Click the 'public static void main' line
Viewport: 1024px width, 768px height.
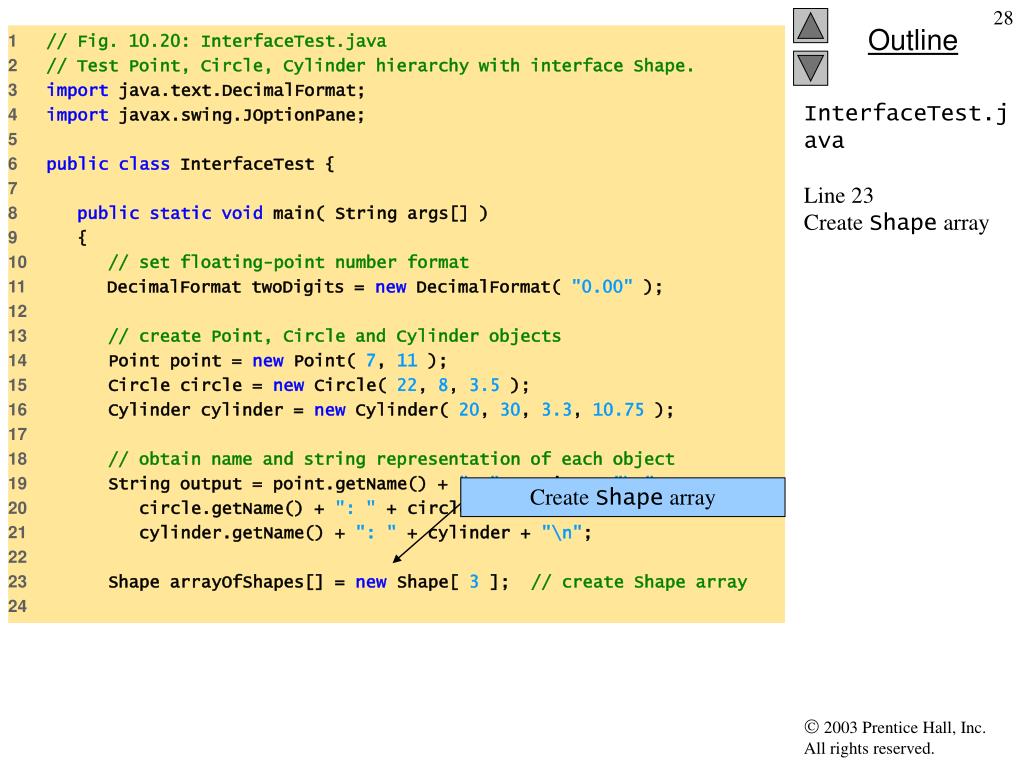tap(282, 214)
